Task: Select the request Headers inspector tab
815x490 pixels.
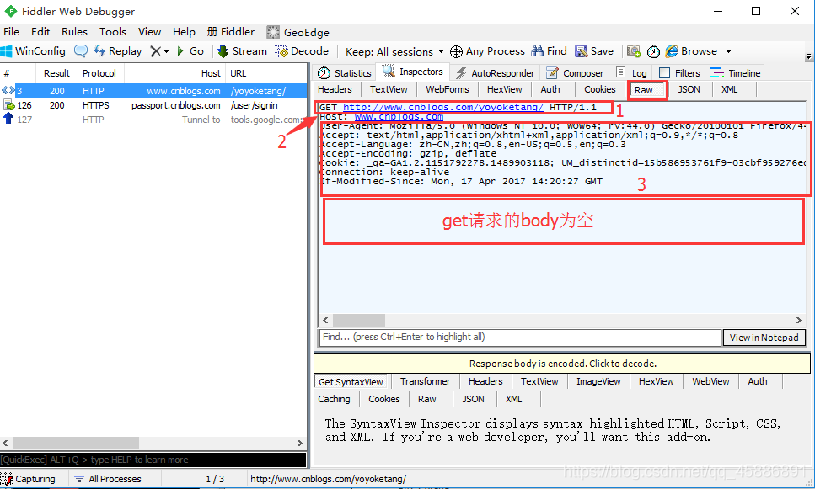Action: tap(335, 89)
